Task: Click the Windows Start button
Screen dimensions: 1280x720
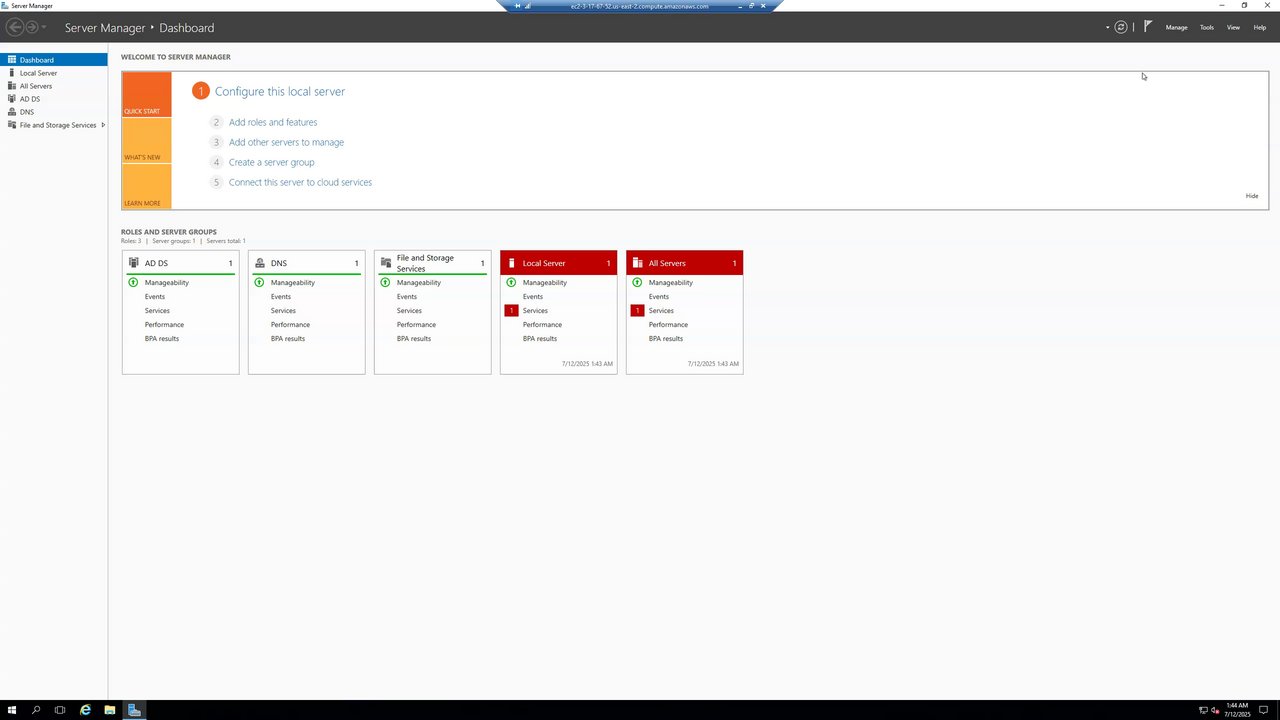Action: 12,710
